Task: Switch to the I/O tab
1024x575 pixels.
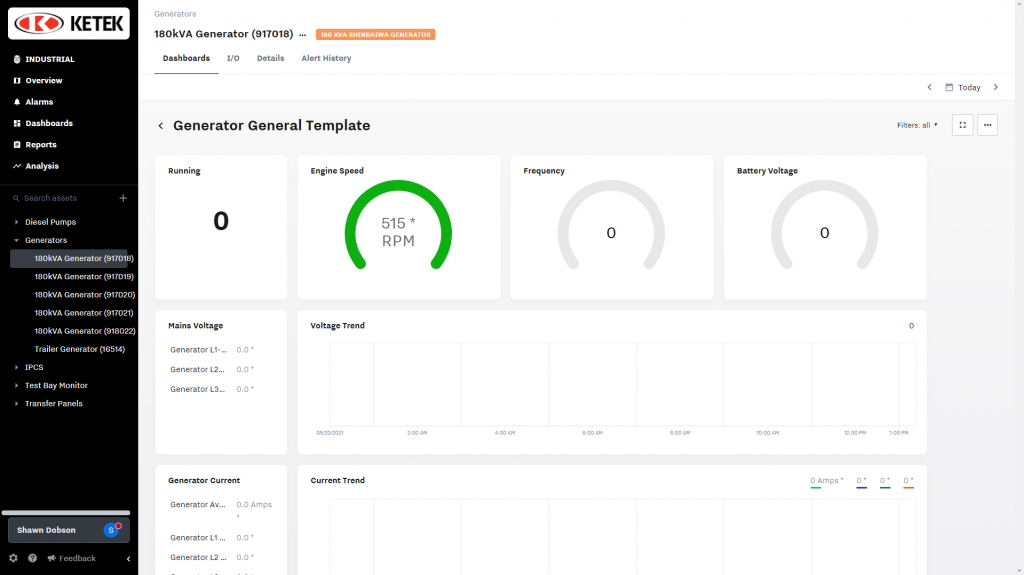Action: (233, 58)
